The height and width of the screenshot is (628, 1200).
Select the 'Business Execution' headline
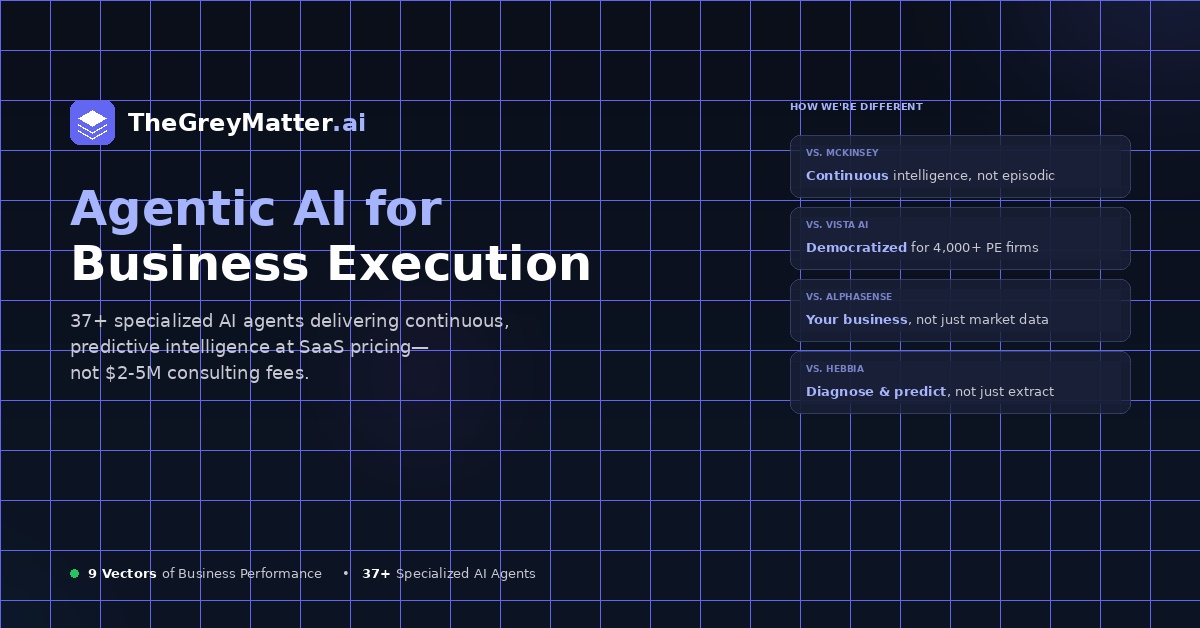[x=330, y=265]
